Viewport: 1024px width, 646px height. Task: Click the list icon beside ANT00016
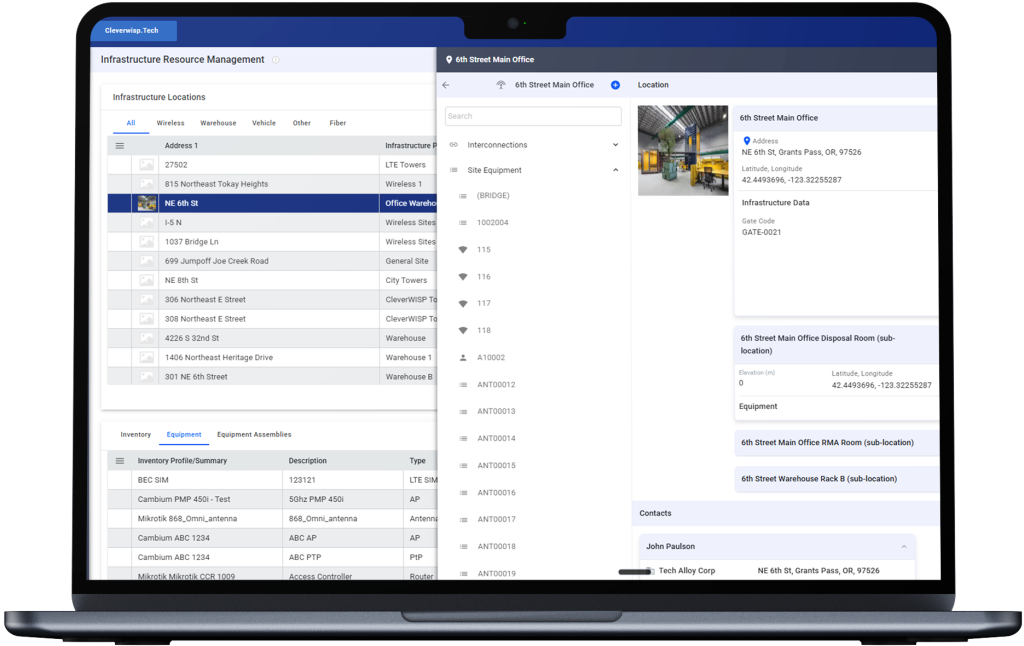[463, 493]
